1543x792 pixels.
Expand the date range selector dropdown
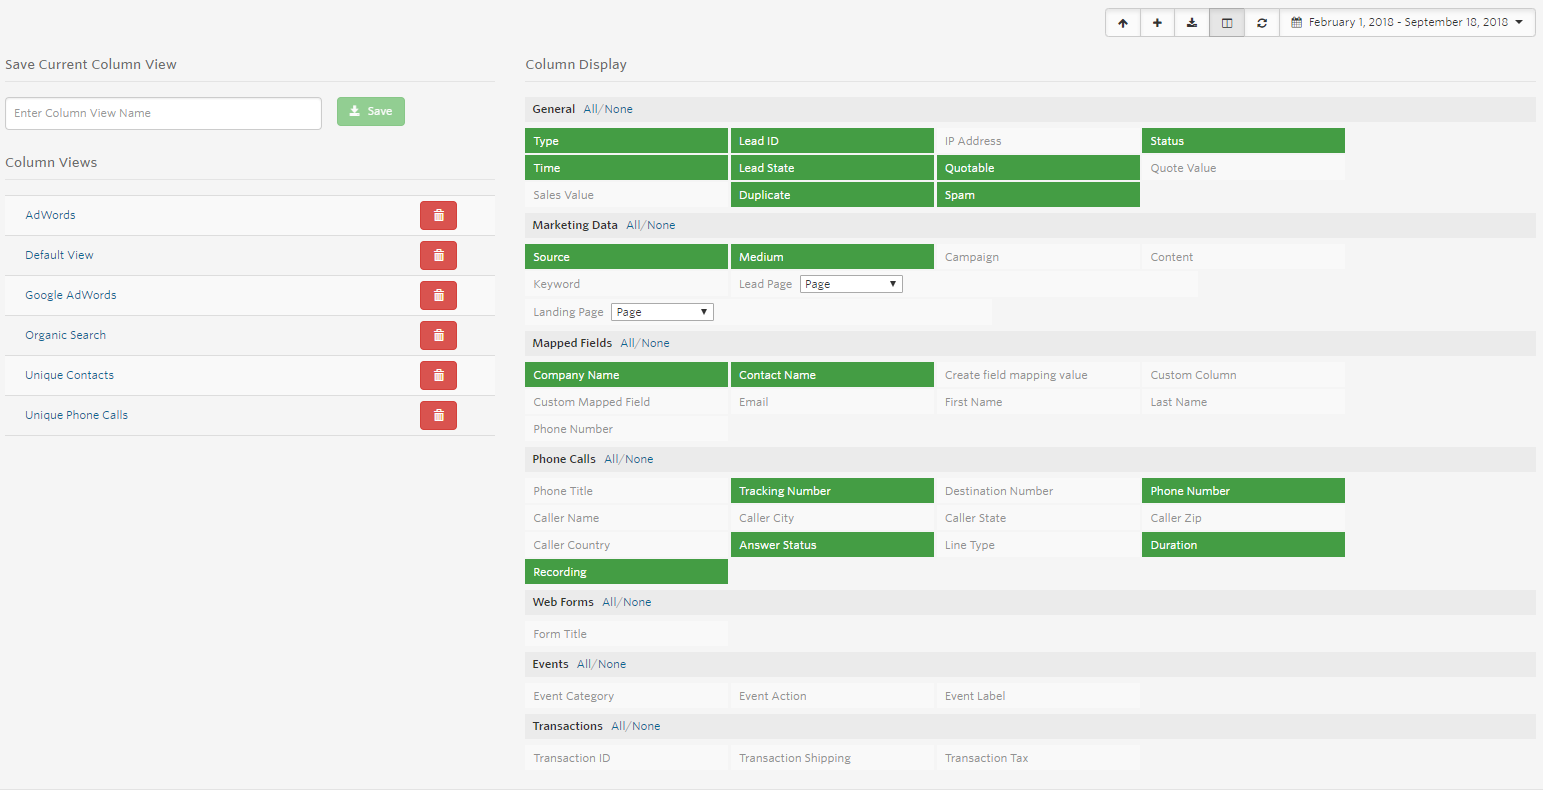(x=1521, y=21)
